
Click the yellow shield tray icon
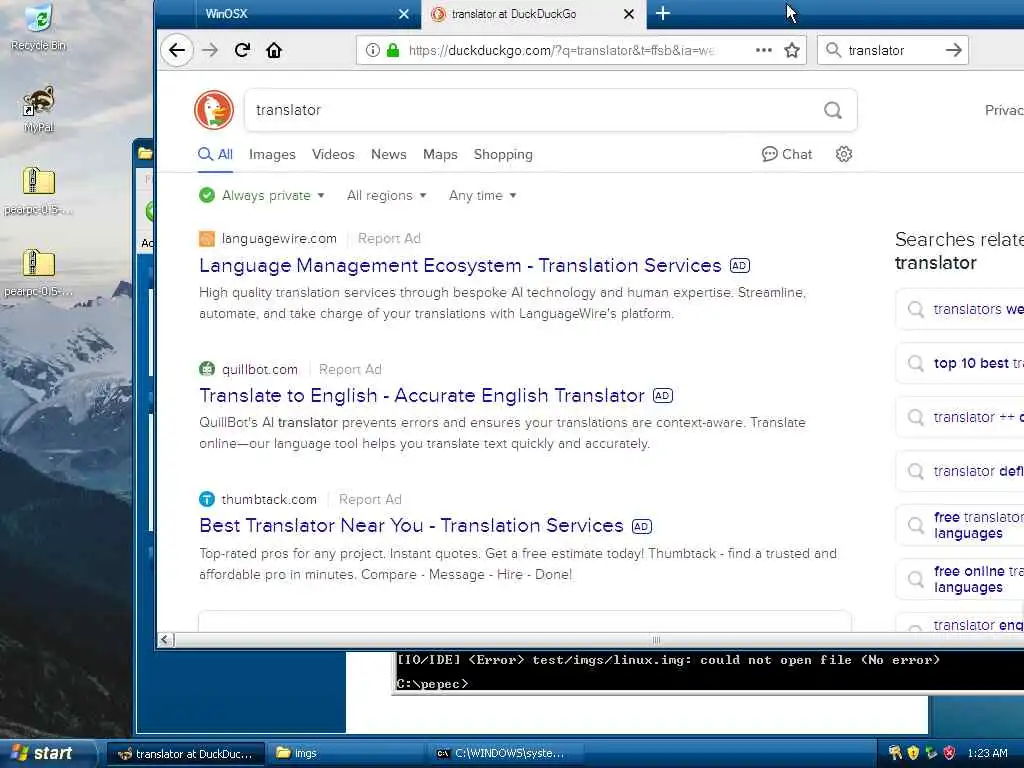(913, 753)
